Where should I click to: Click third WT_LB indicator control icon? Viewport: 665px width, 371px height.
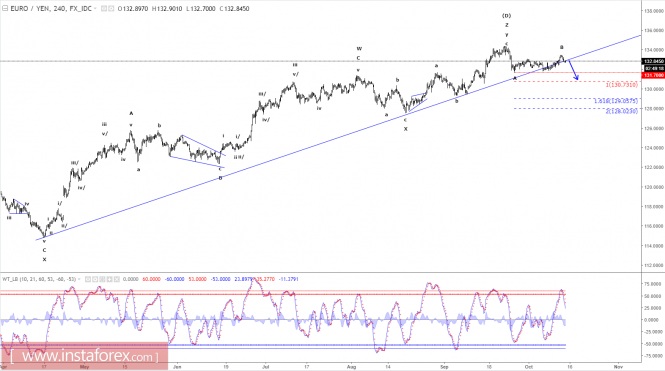[102, 279]
